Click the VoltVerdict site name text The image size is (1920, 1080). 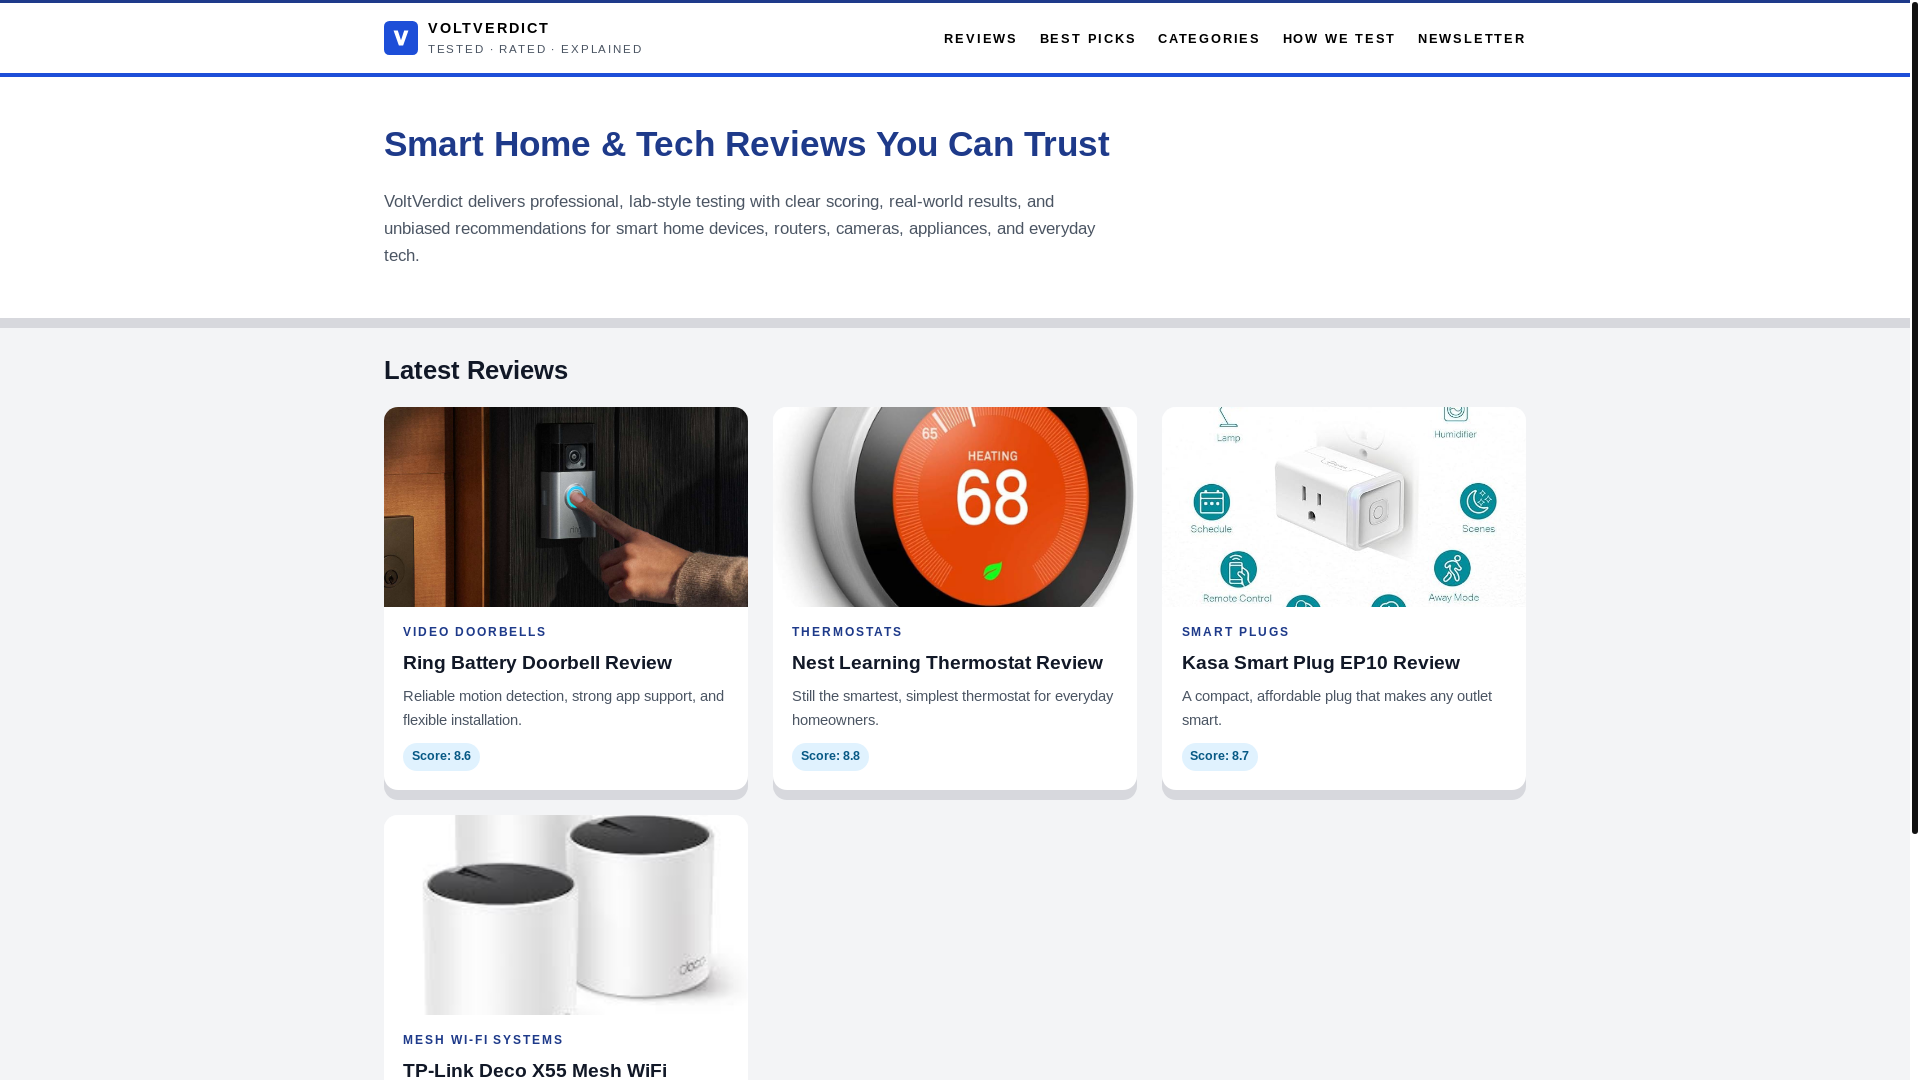[488, 28]
